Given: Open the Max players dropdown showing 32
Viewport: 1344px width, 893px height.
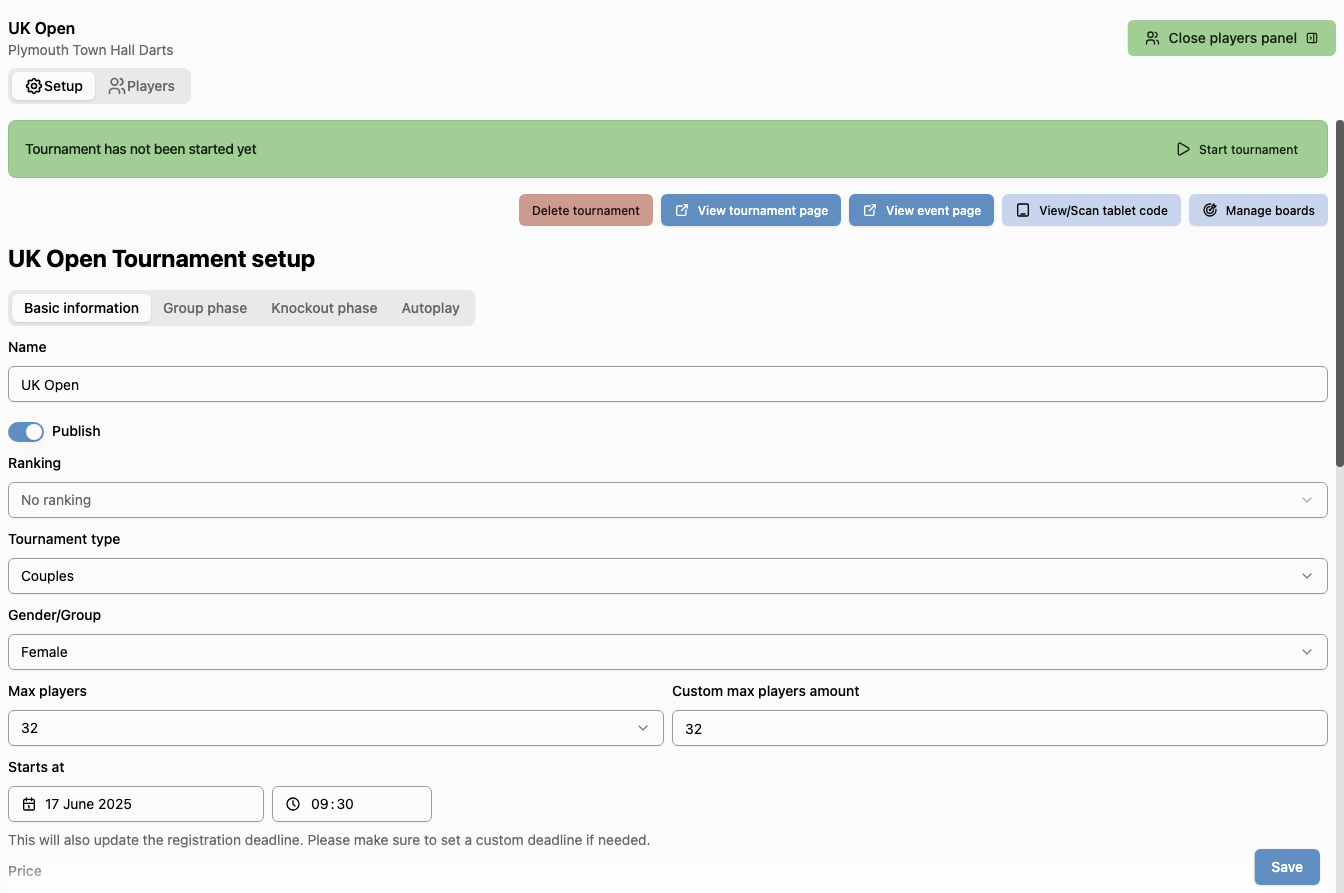Looking at the screenshot, I should click(x=336, y=728).
